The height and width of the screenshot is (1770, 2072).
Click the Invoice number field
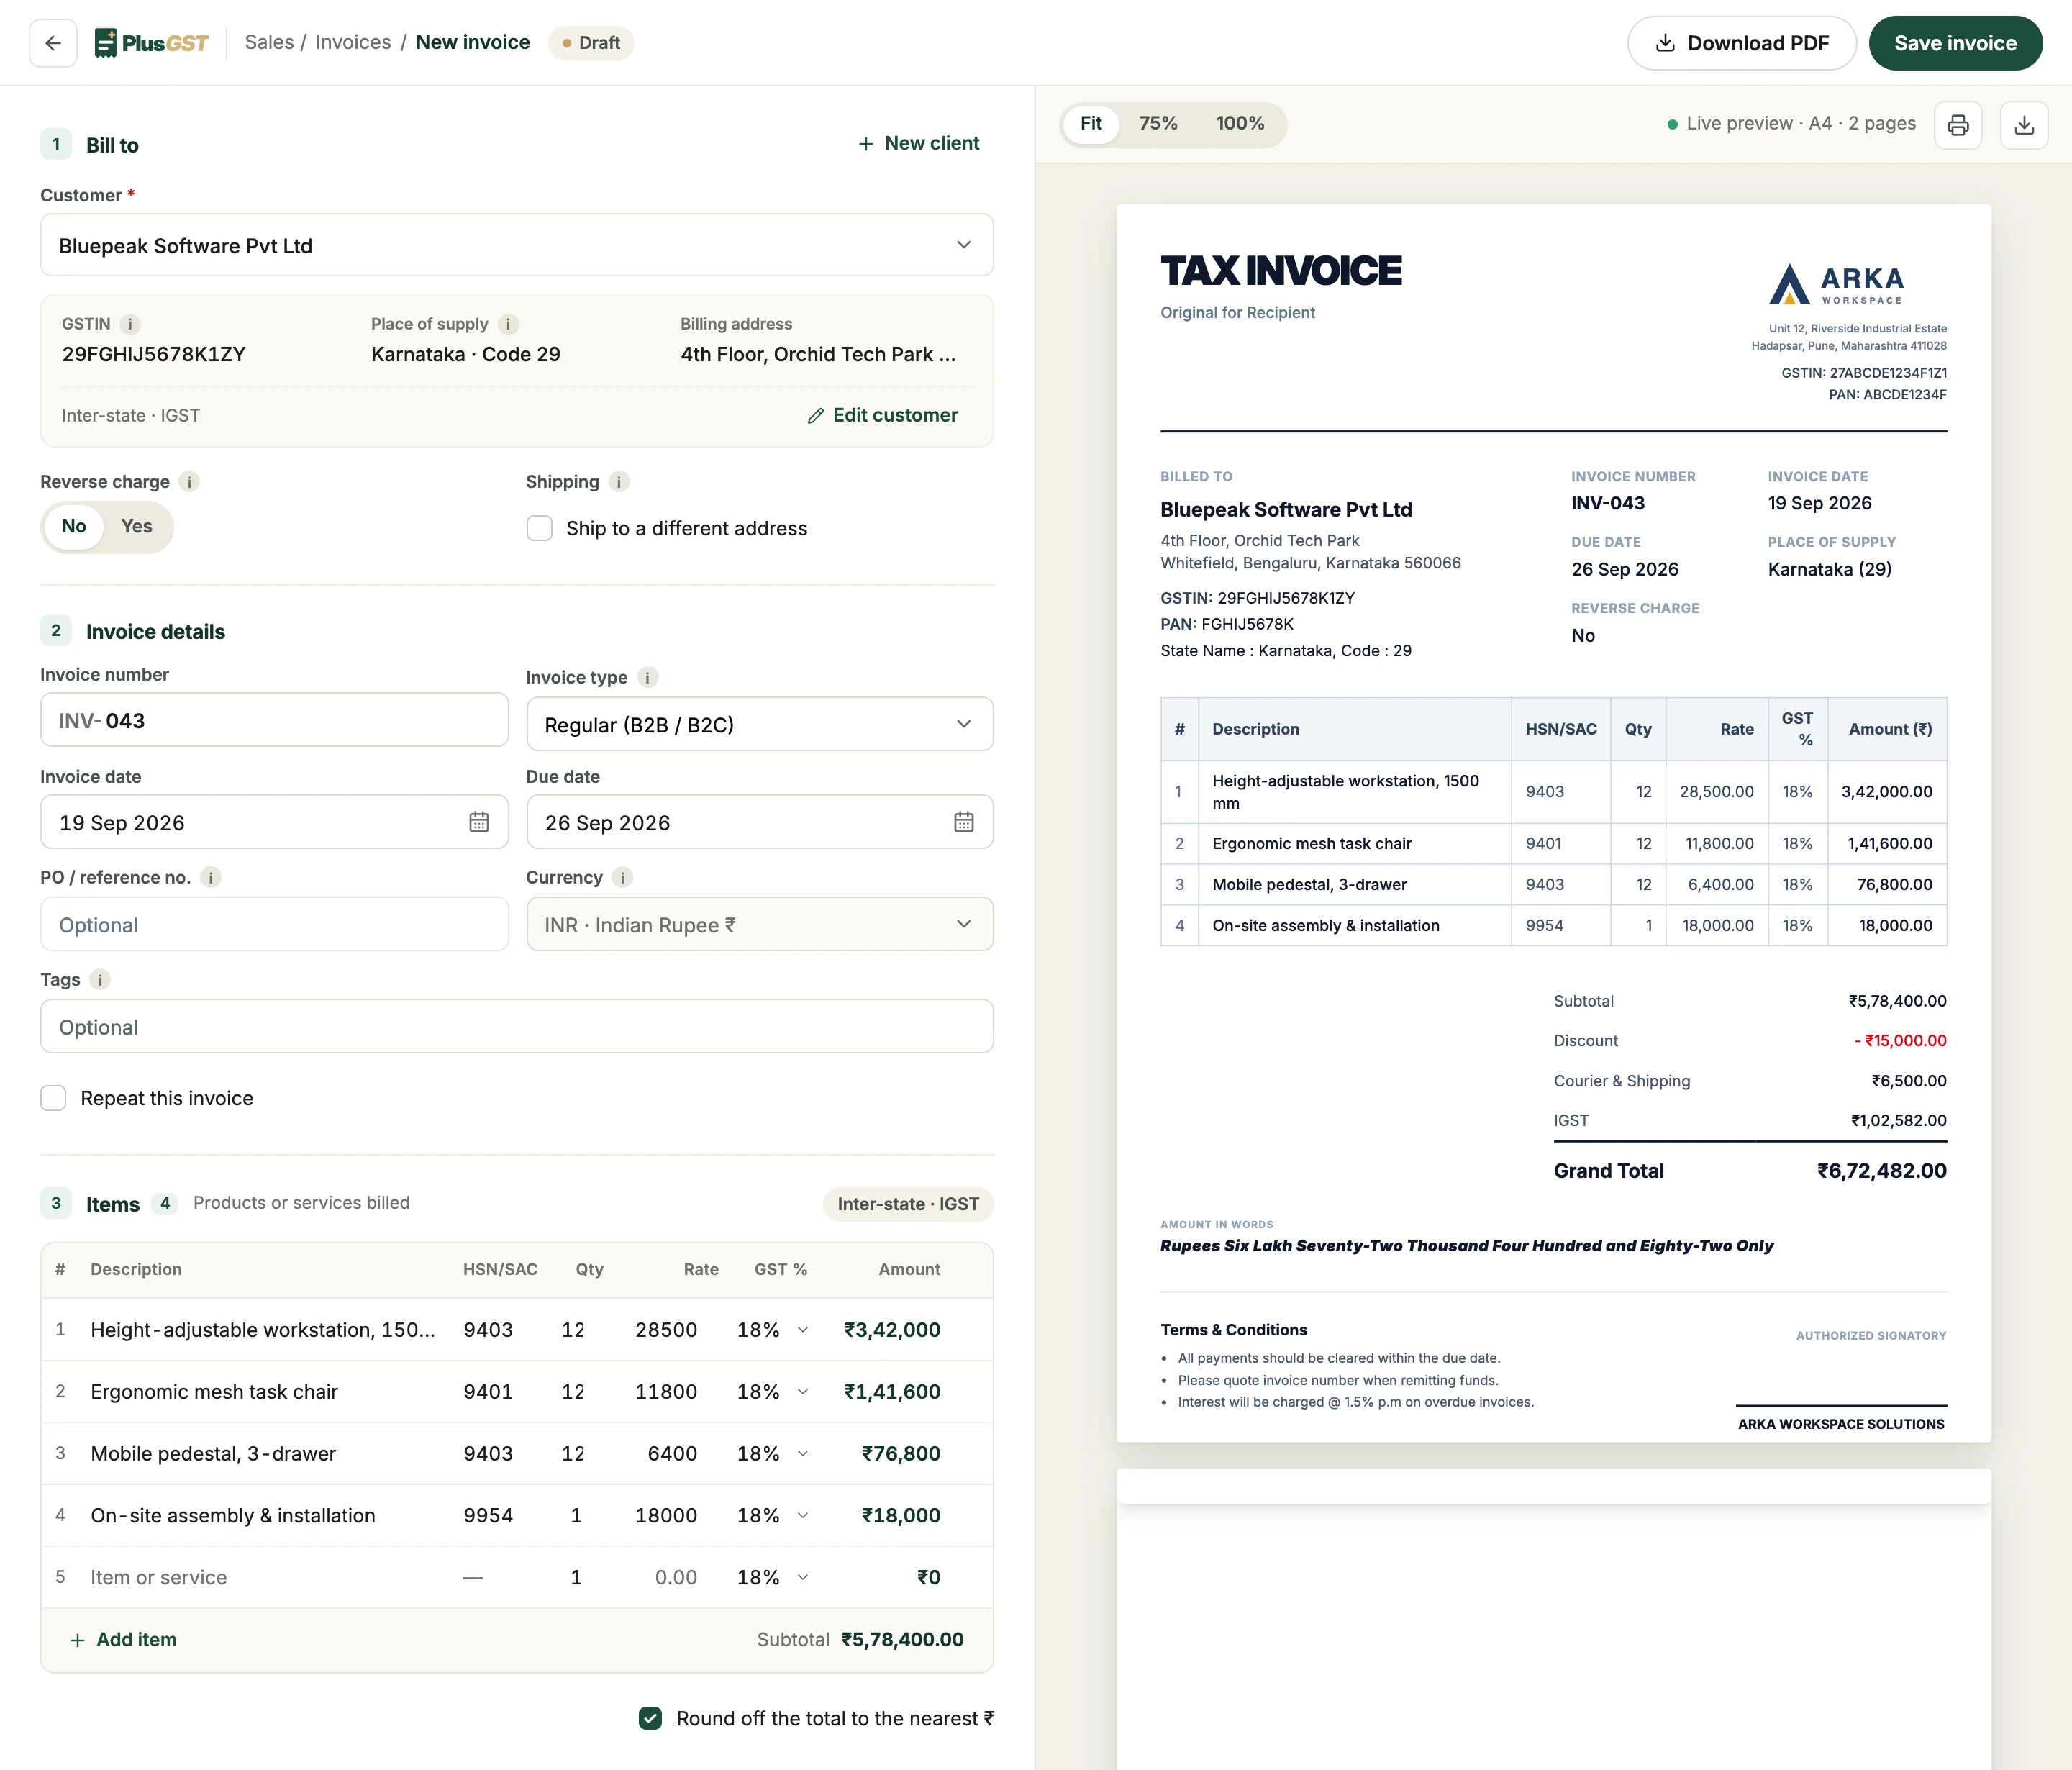pos(274,720)
